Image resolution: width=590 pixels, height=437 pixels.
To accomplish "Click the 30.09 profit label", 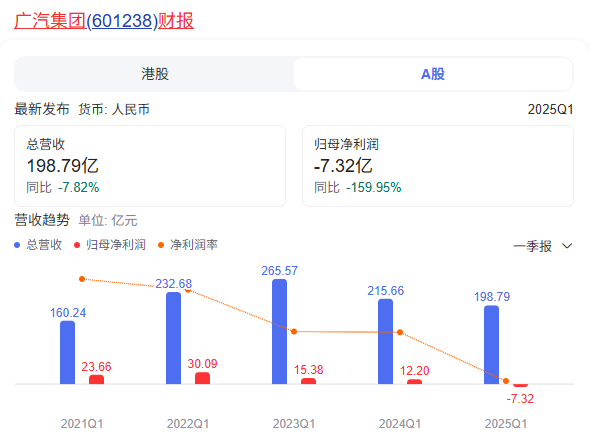I will (x=202, y=364).
